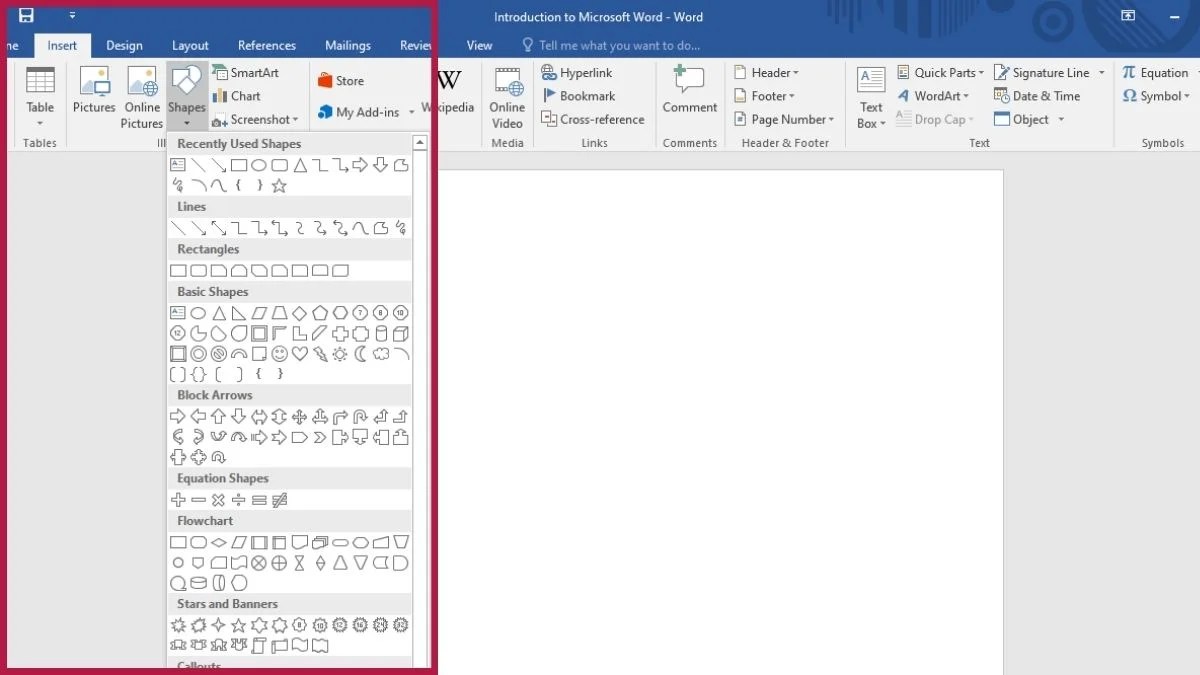This screenshot has height=675, width=1200.
Task: Pick the Flowchart Collate hourglass shape
Action: point(299,563)
